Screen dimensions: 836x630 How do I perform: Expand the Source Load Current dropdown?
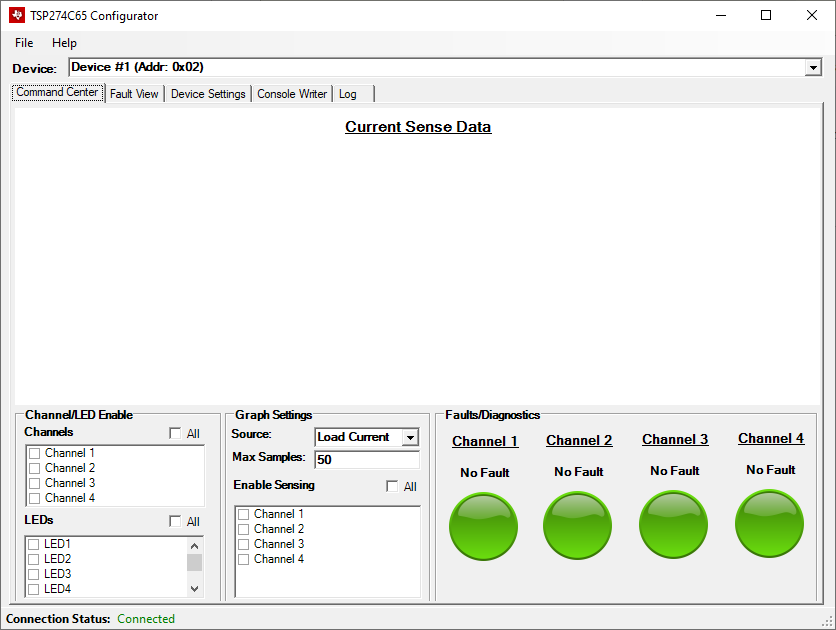410,438
